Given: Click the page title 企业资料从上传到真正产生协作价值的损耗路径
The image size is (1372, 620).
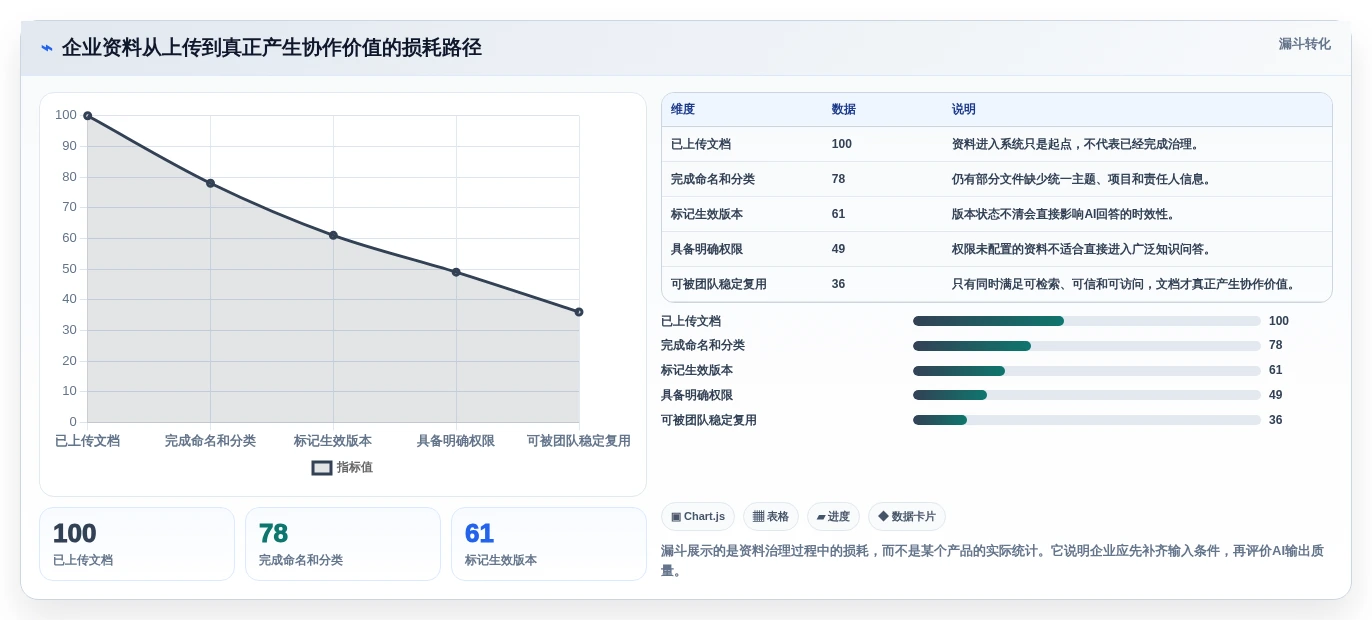Looking at the screenshot, I should pyautogui.click(x=272, y=47).
